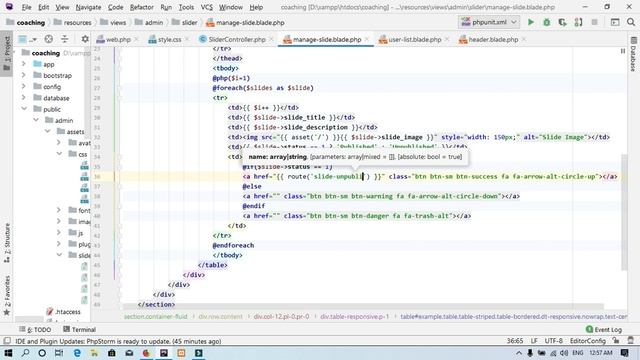This screenshot has height=360, width=640.
Task: Select the coaching project root
Action: tap(45, 53)
